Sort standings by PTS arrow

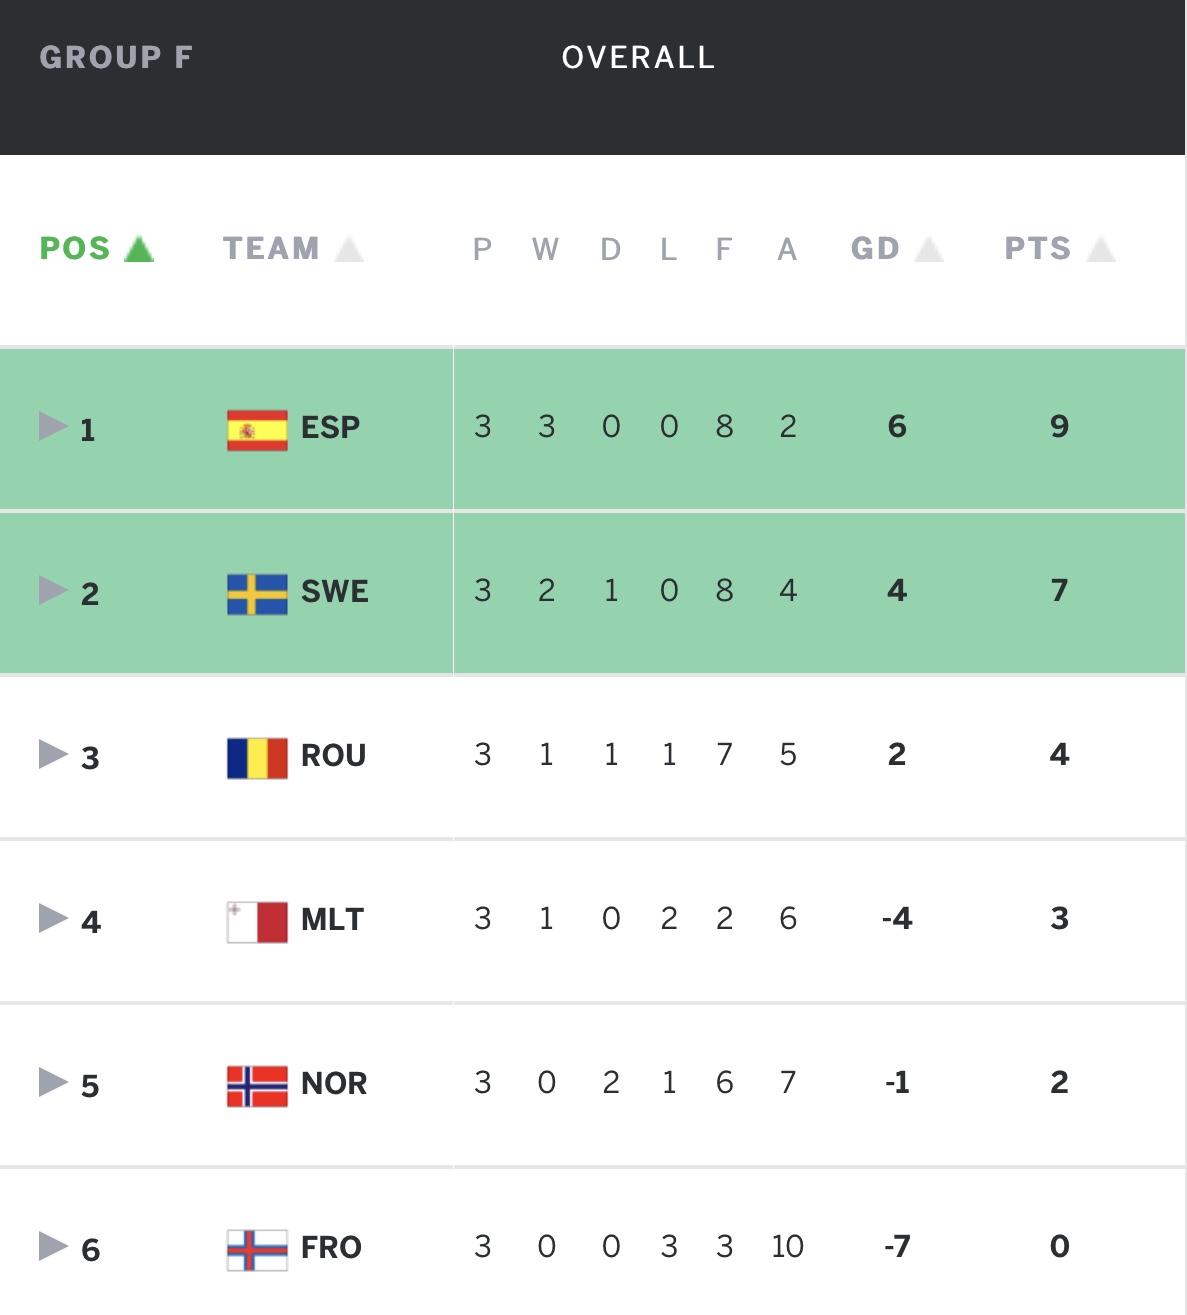pos(1101,249)
